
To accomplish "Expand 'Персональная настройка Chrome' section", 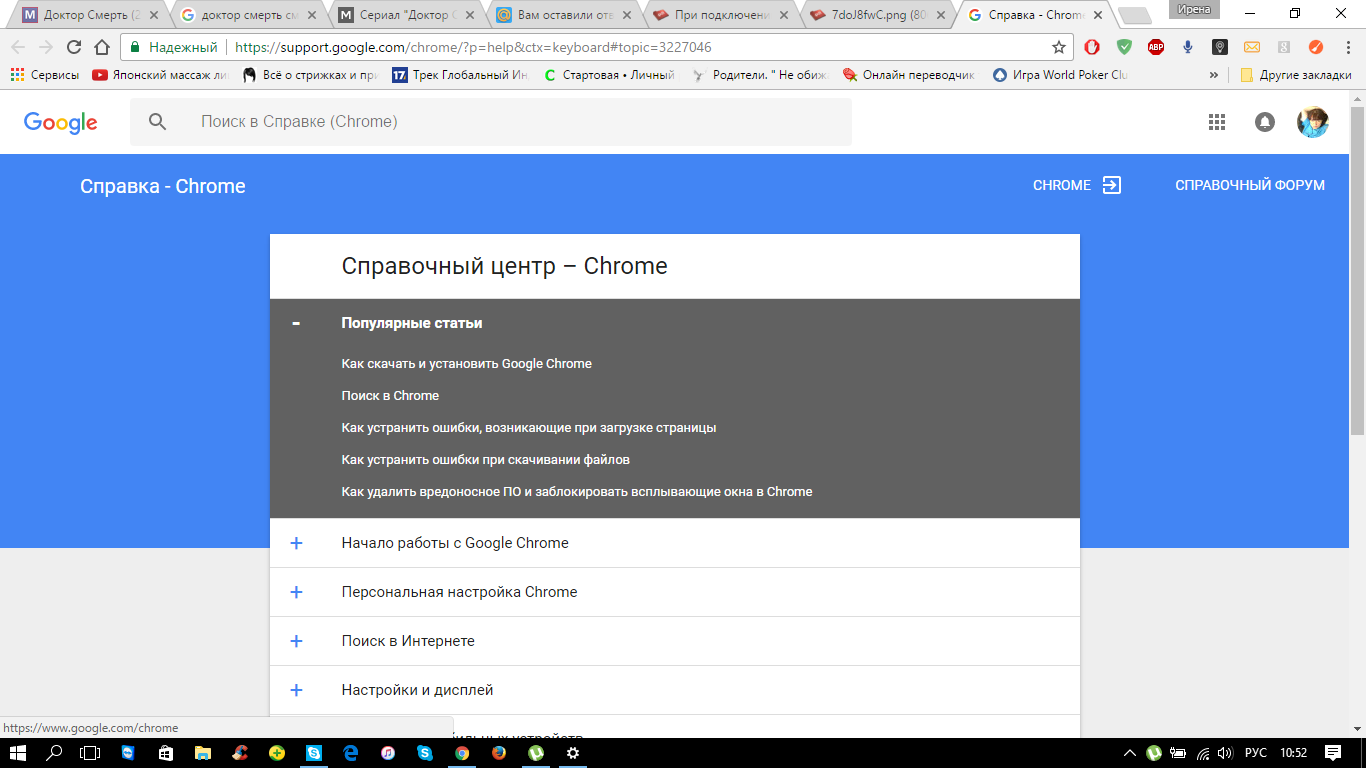I will pos(296,592).
